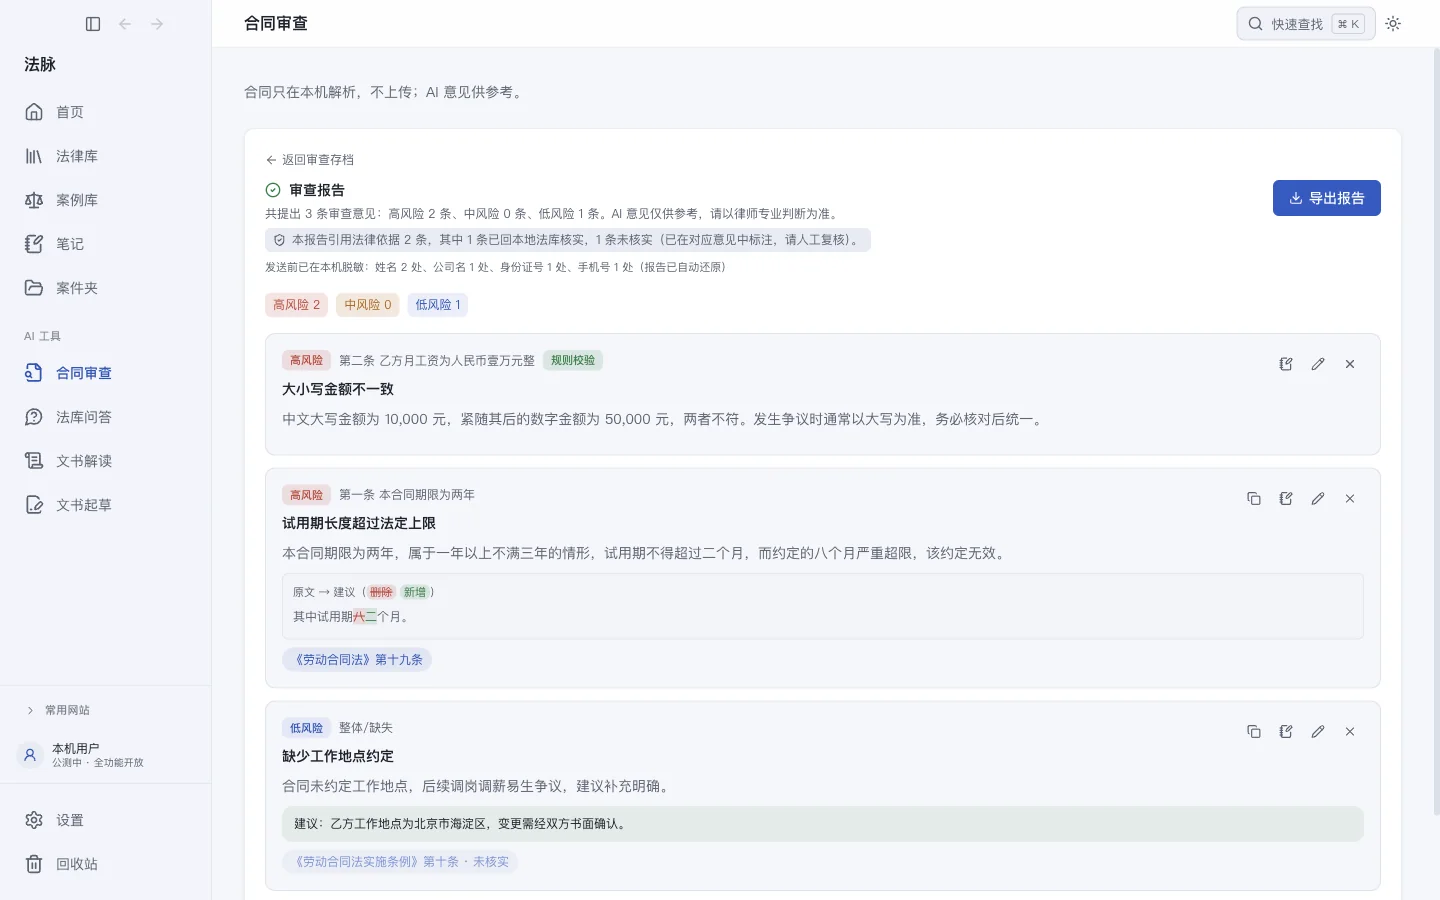Screen dimensions: 1440x900
Task: Edit the 缺少工作地点约定 finding
Action: (x=1318, y=732)
